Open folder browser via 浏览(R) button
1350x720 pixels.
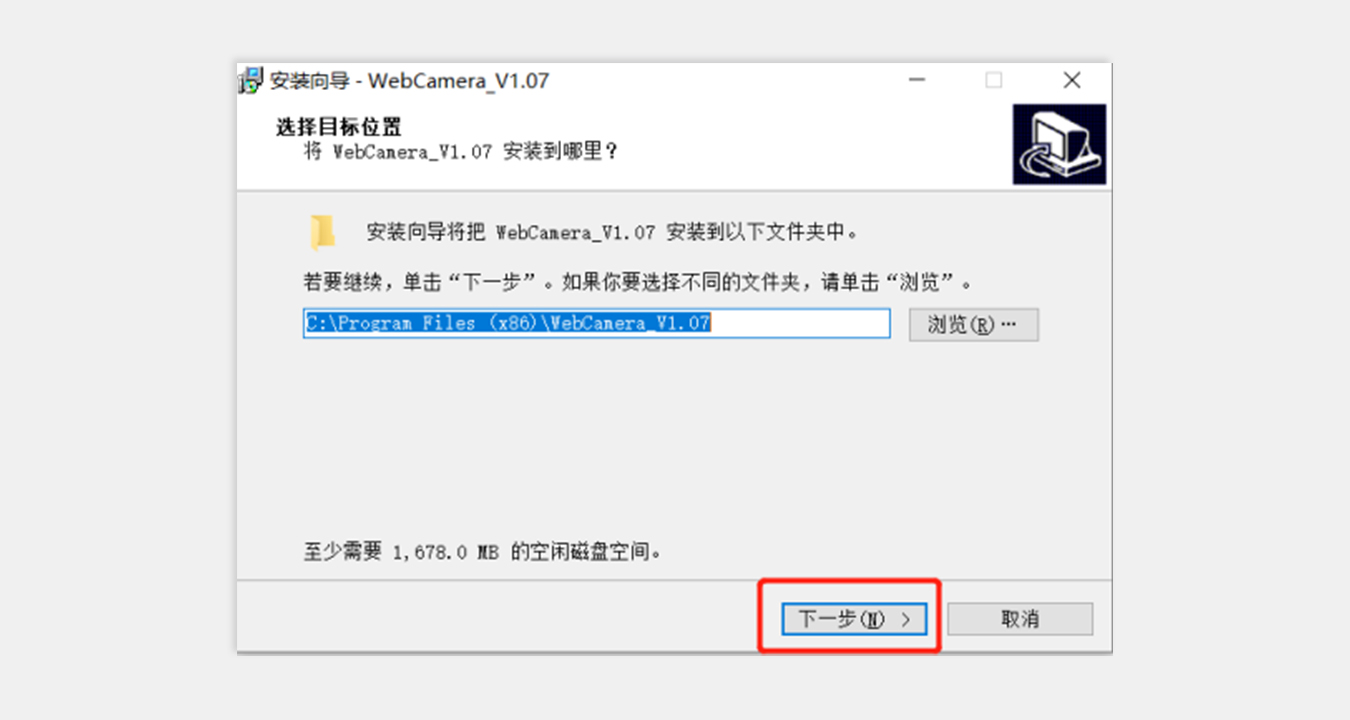click(x=973, y=325)
